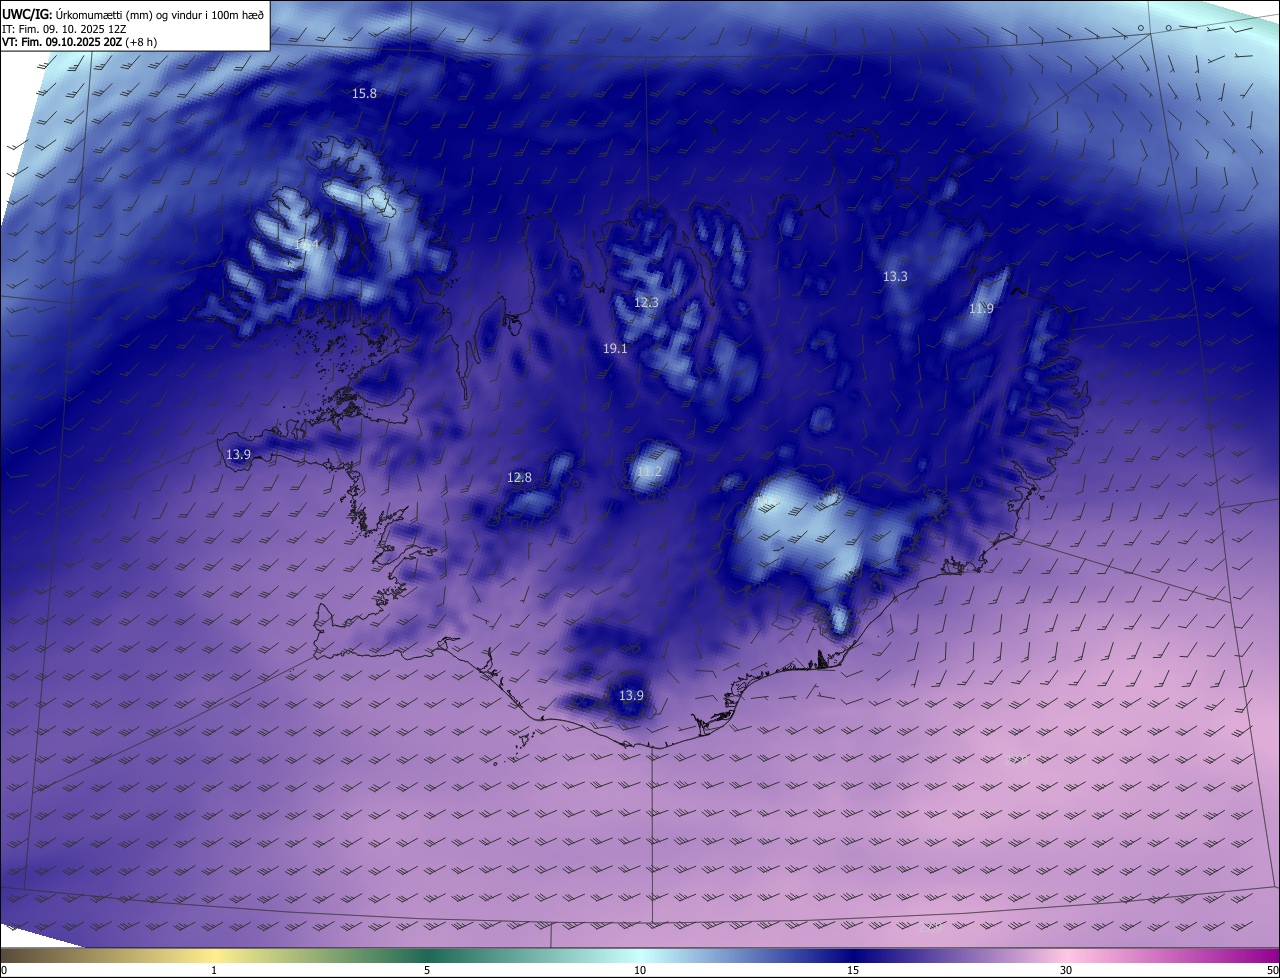
Task: Click the 12.3 value in north Iceland
Action: [647, 302]
